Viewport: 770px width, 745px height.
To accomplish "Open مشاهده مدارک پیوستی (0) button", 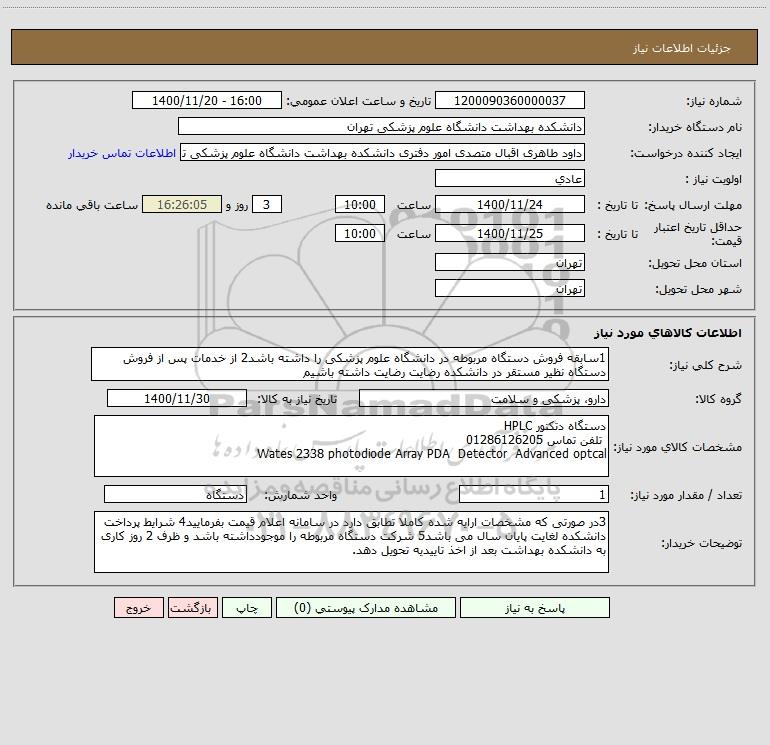I will [x=366, y=608].
